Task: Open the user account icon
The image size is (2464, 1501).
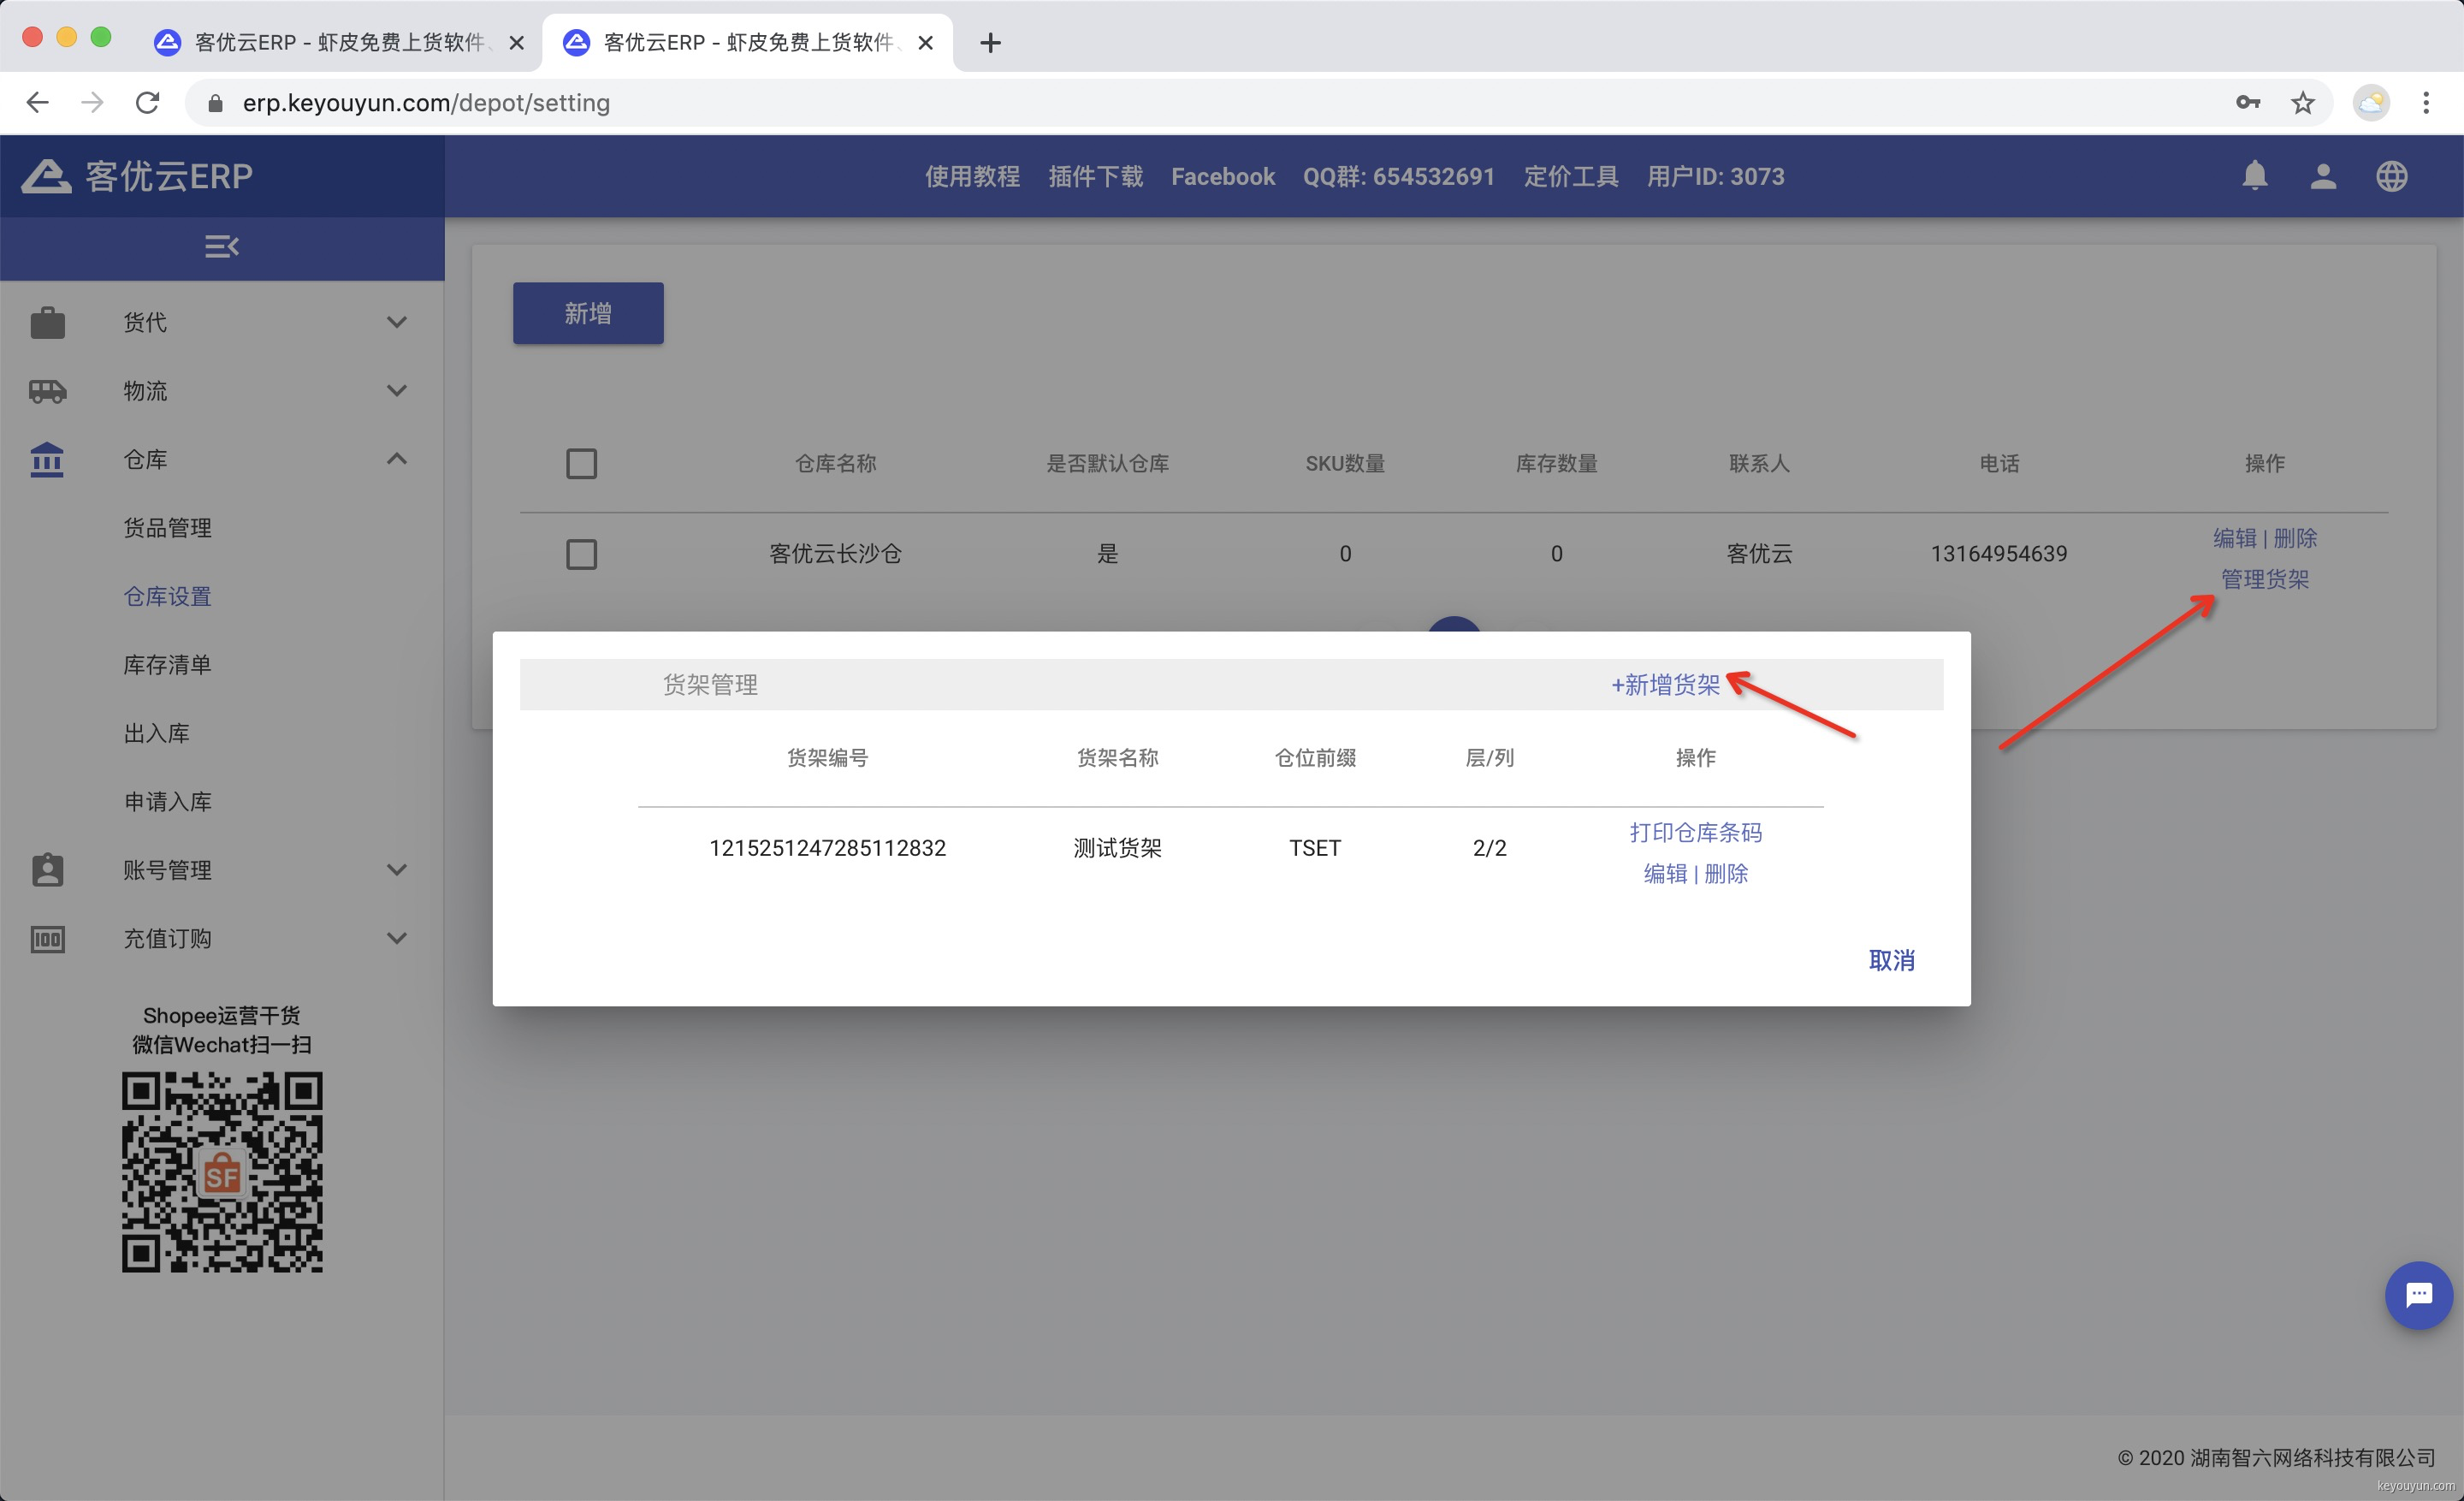Action: (2322, 176)
